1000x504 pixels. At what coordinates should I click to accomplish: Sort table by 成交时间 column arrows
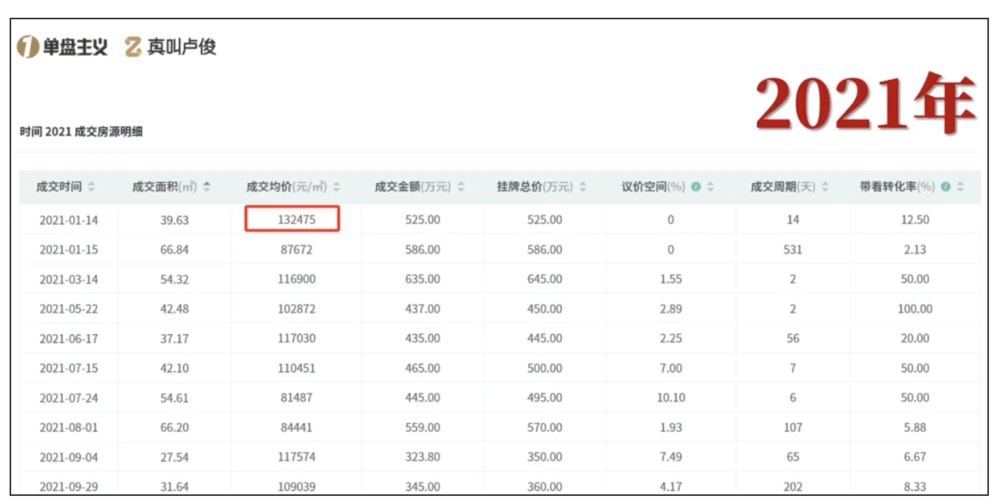(x=92, y=187)
